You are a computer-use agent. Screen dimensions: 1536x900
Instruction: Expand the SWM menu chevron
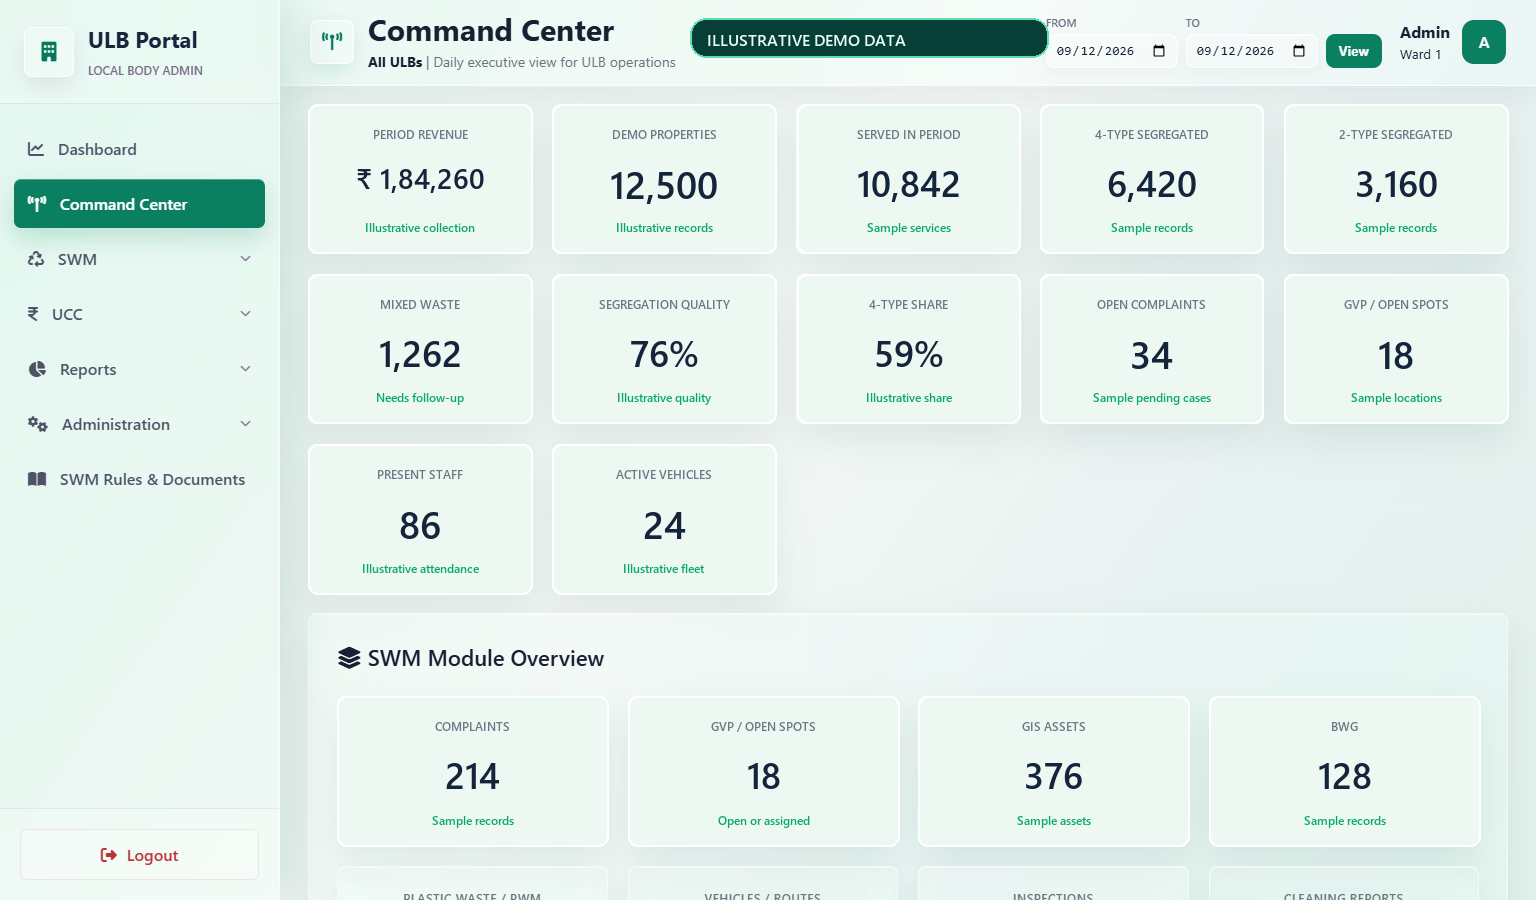tap(246, 259)
